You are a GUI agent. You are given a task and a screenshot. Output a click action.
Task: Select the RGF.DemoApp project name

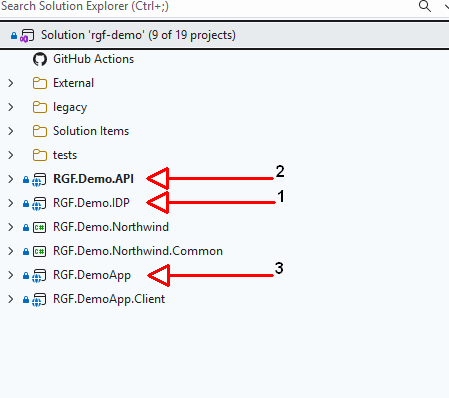coord(92,275)
